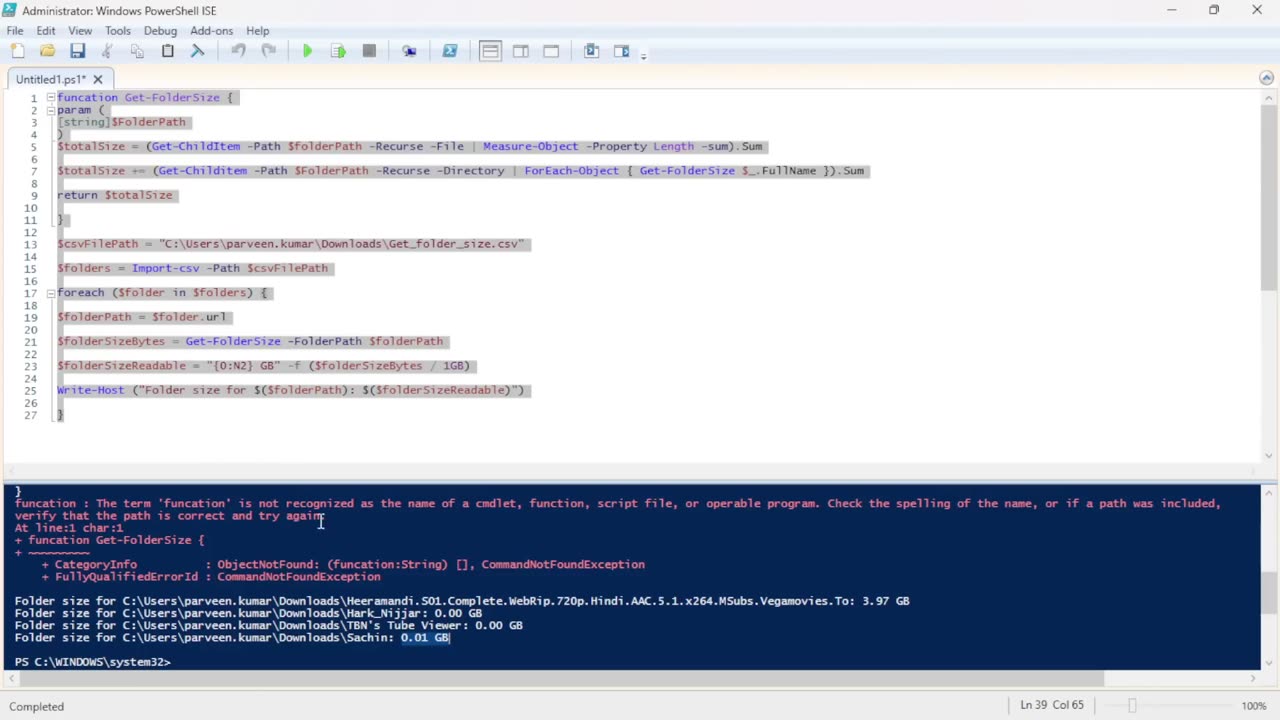Open an existing script file
Viewport: 1280px width, 720px height.
coord(47,51)
